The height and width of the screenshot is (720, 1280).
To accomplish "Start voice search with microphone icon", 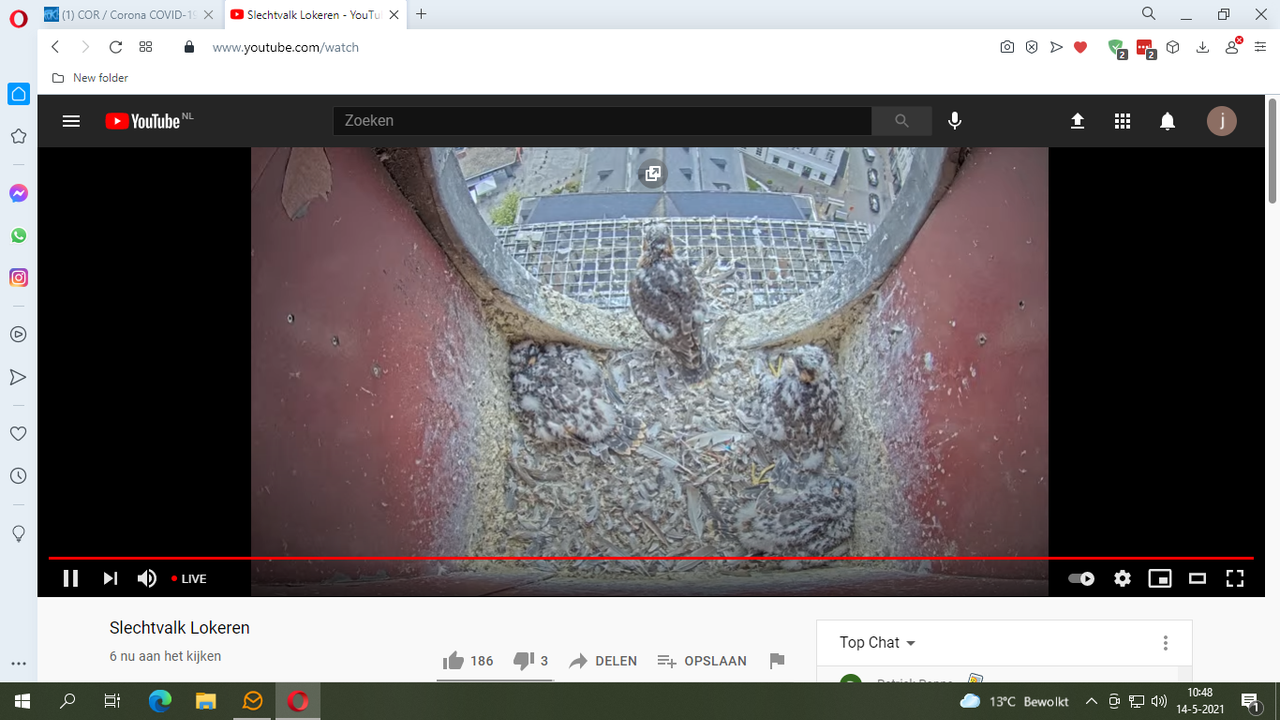I will point(955,121).
